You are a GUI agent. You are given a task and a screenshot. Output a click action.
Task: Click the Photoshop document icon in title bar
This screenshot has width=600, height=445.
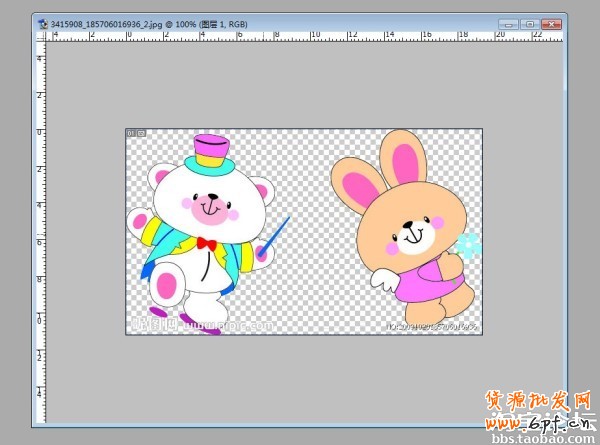[40, 22]
